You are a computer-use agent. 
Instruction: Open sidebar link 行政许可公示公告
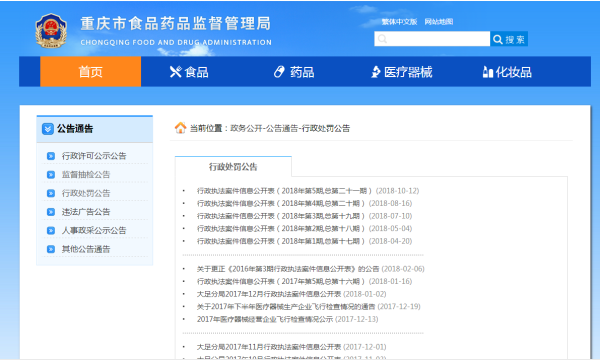click(94, 156)
